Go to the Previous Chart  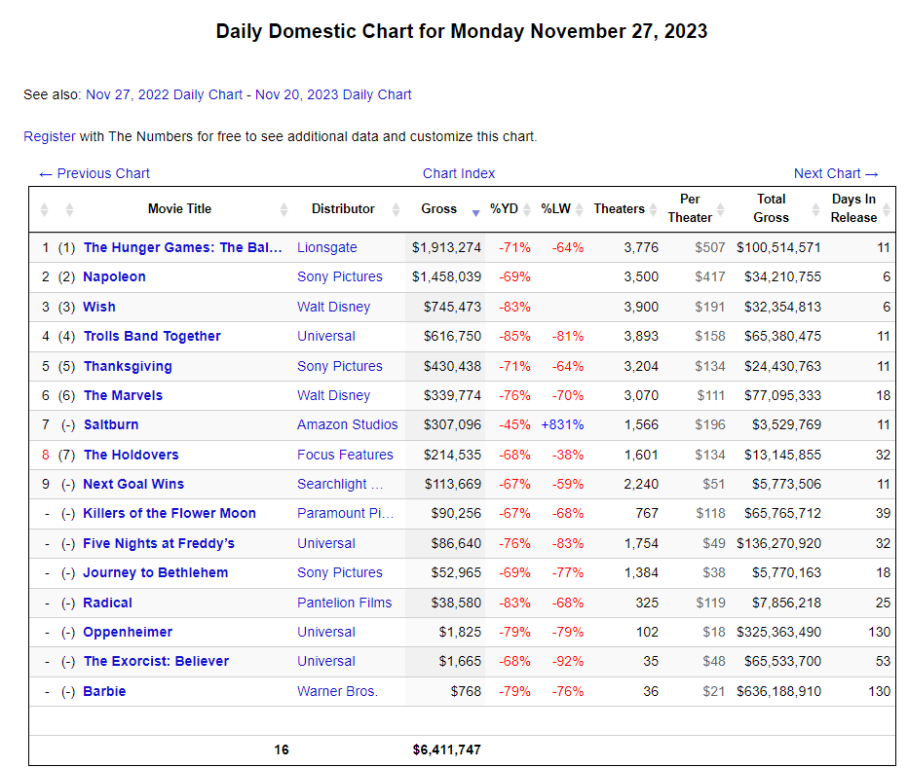pyautogui.click(x=94, y=173)
